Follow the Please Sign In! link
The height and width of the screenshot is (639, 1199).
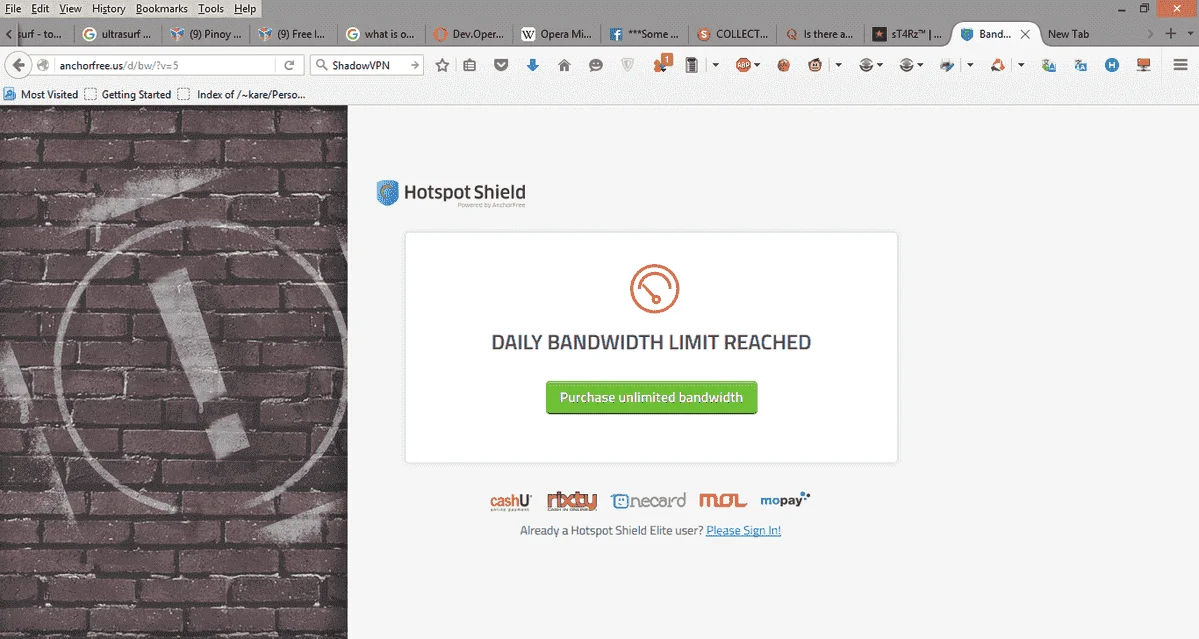click(x=743, y=530)
